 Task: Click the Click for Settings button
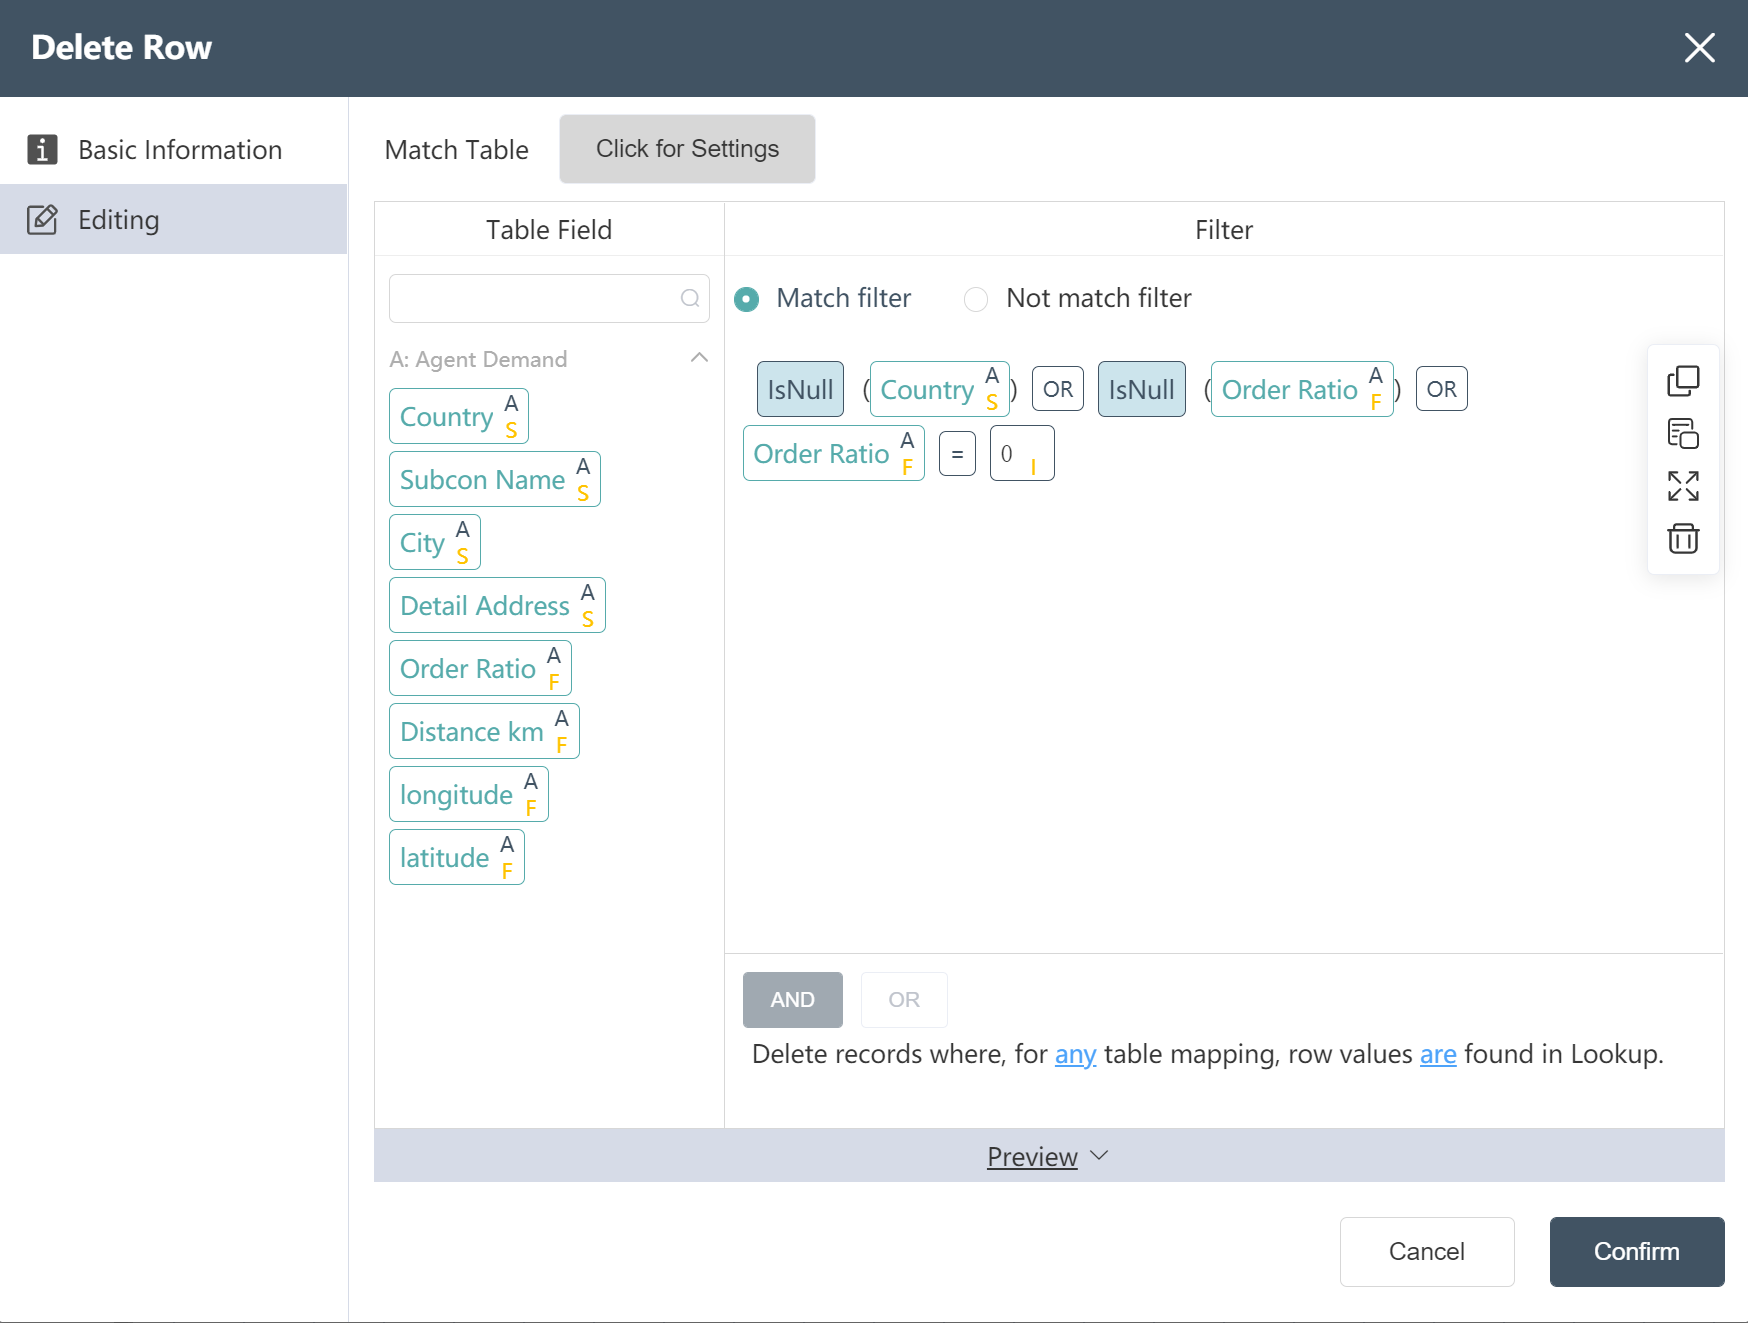[687, 149]
